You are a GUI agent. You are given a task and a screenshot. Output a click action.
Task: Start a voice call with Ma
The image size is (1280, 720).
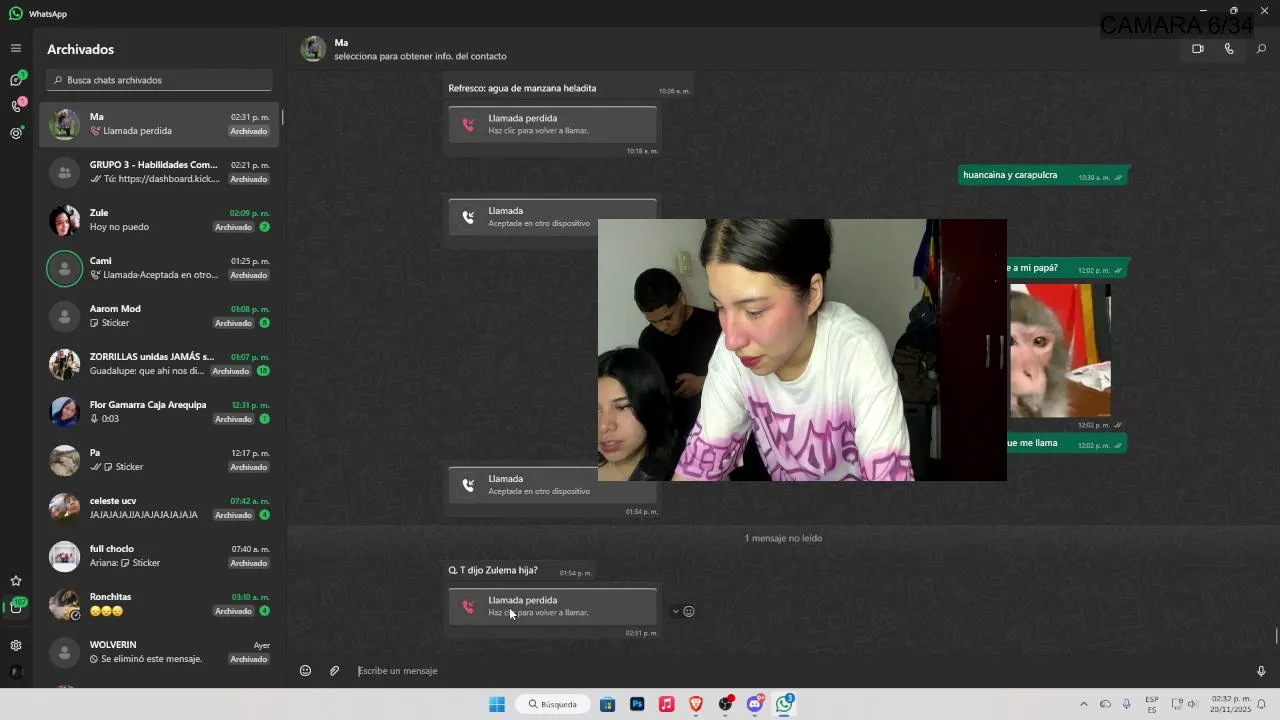1229,49
